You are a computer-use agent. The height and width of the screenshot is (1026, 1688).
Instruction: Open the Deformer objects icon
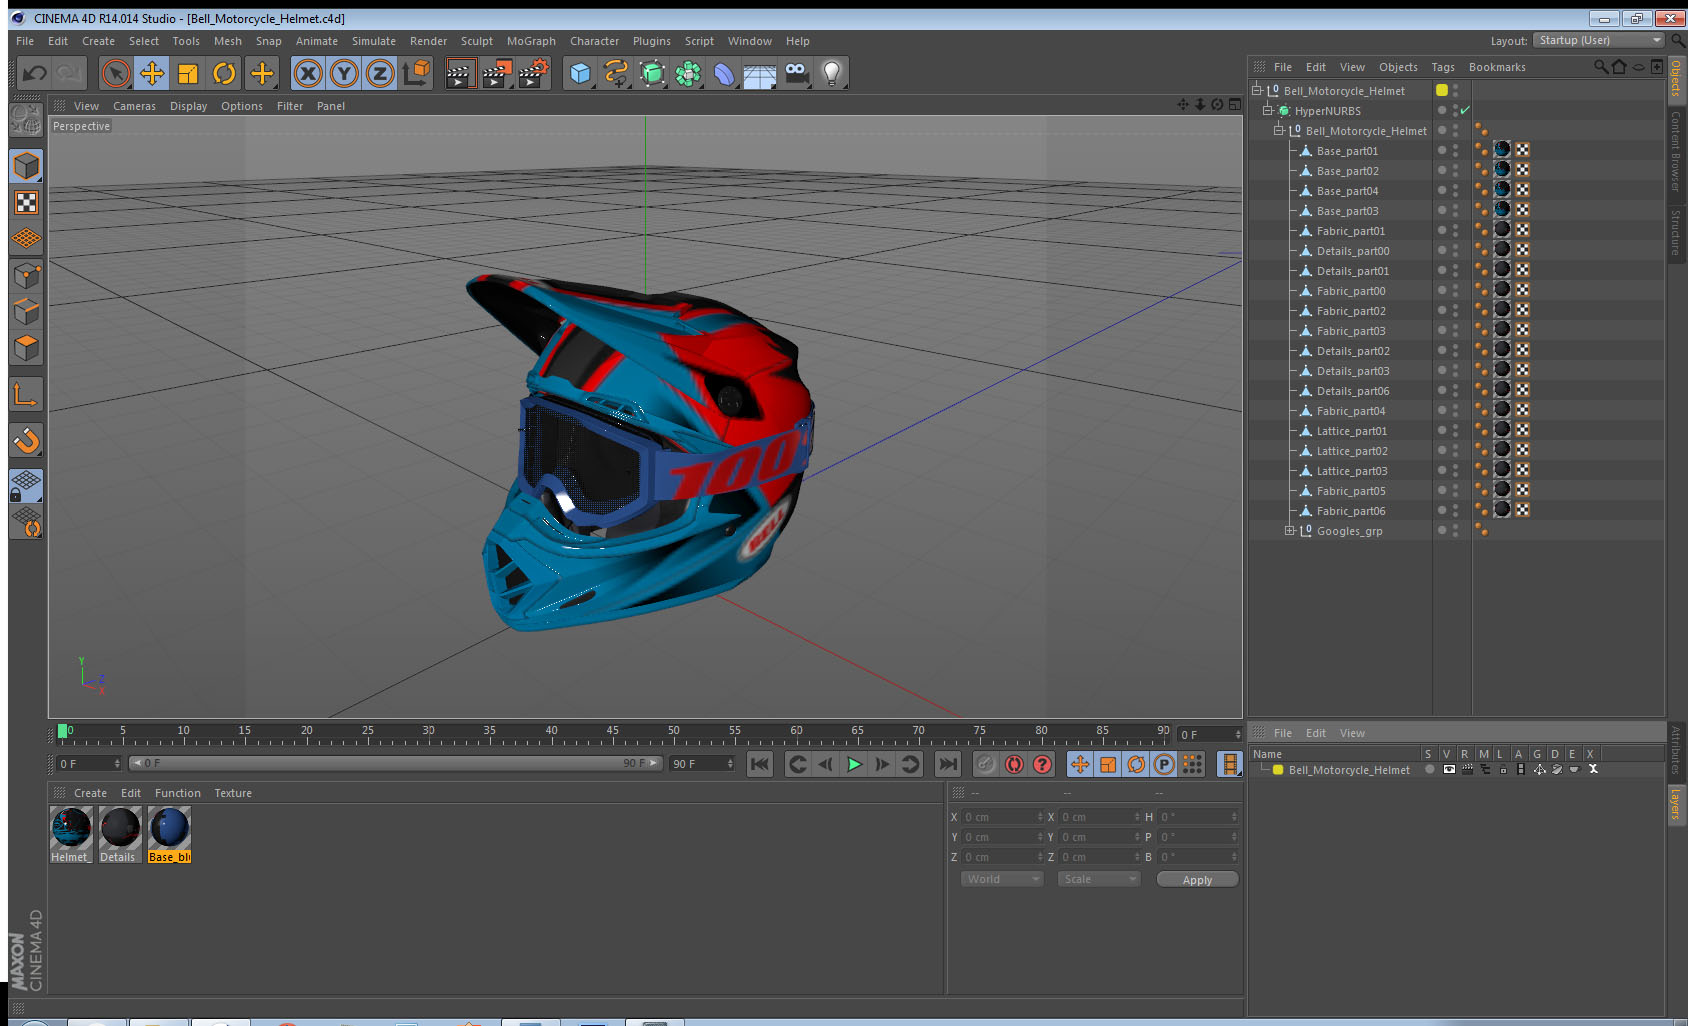[724, 73]
